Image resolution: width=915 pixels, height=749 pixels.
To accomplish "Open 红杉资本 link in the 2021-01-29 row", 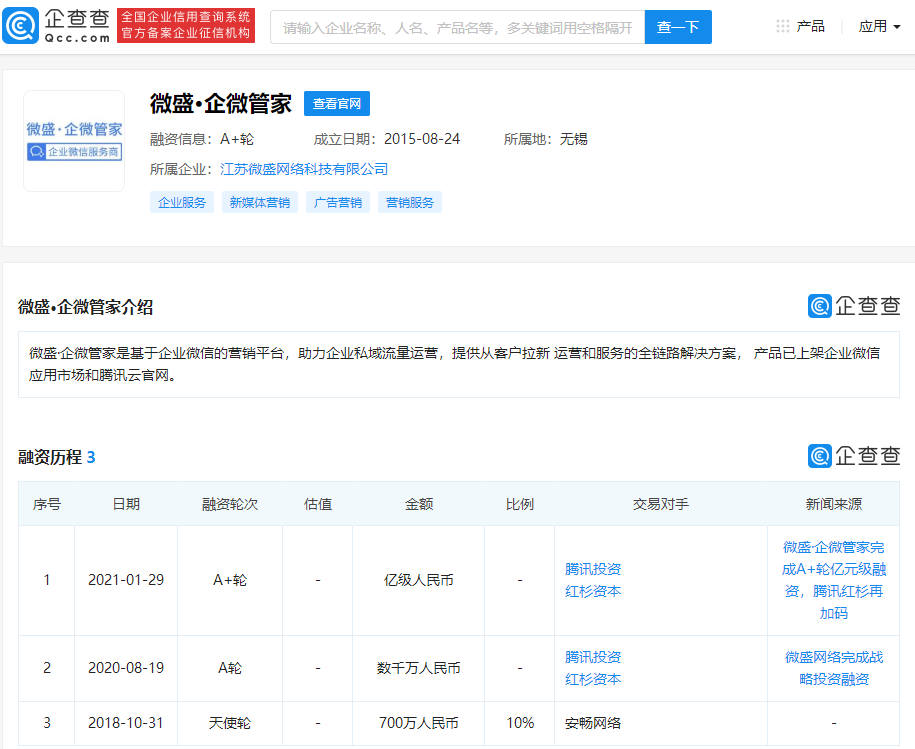I will click(593, 592).
